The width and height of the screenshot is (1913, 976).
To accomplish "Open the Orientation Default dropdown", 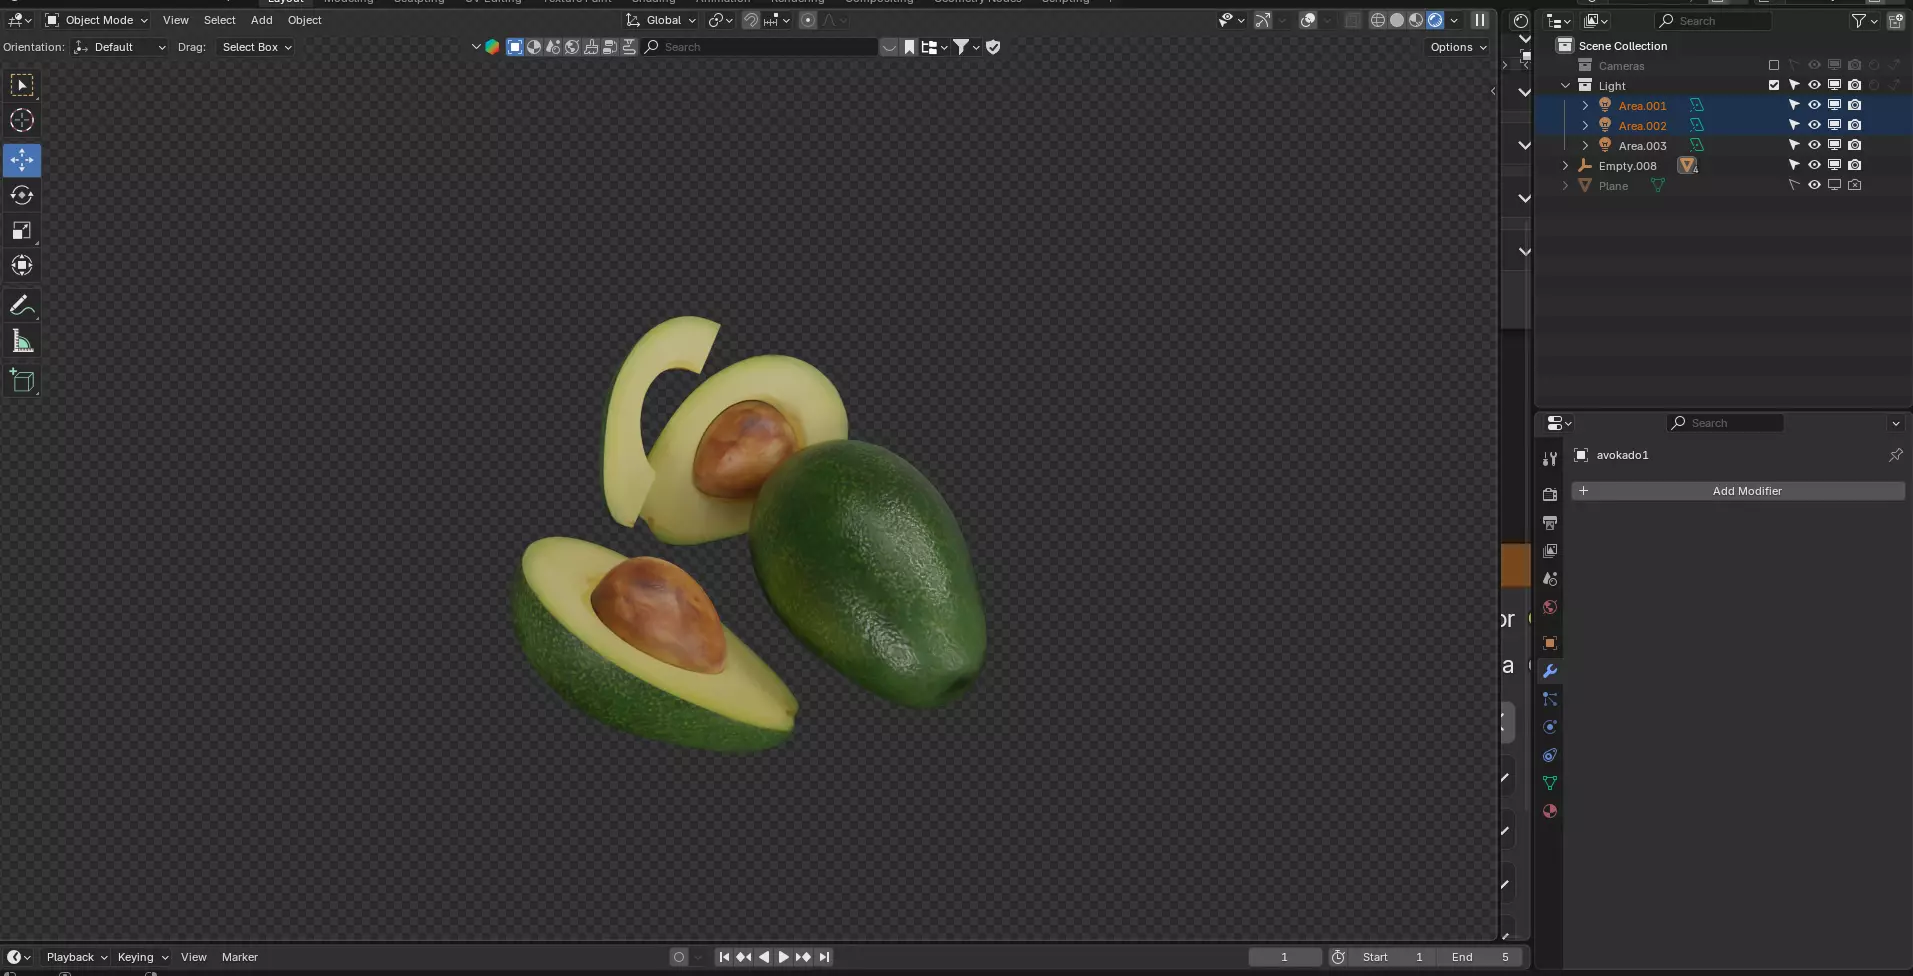I will 120,47.
